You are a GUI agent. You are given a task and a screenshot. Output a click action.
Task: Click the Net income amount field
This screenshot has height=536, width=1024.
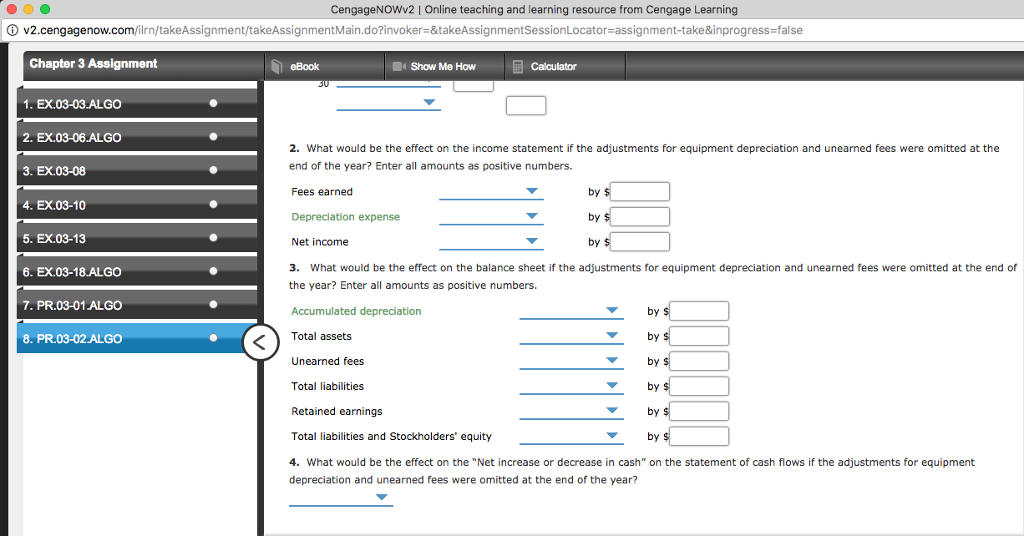pyautogui.click(x=640, y=242)
